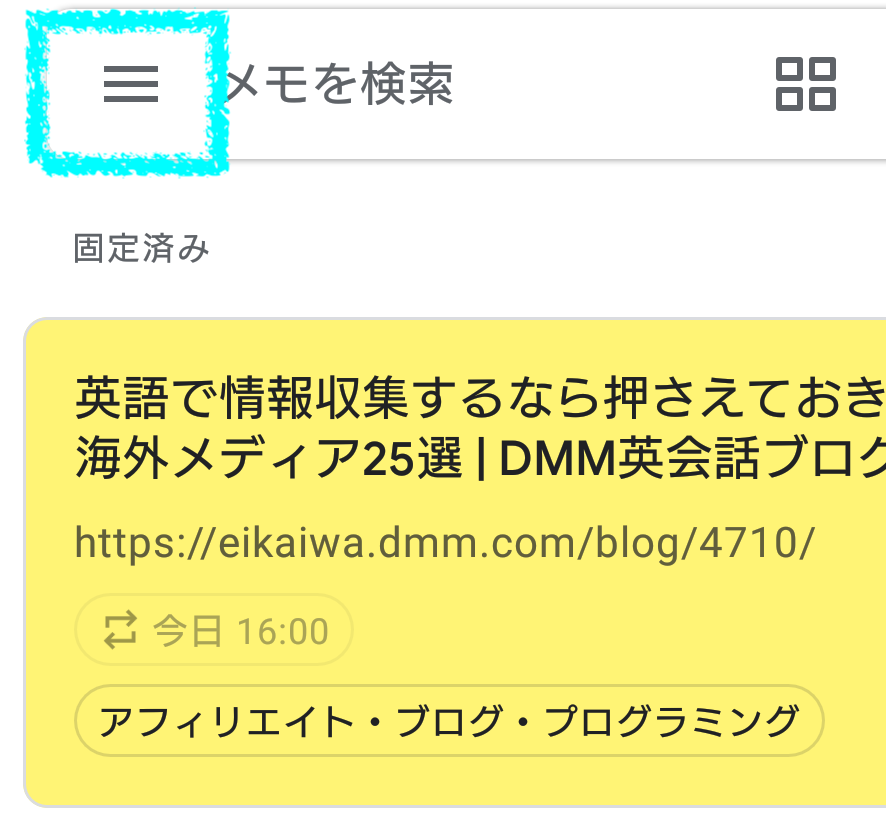Select the アフィリエイト・ブログ・プログラミング label chip

(x=449, y=721)
